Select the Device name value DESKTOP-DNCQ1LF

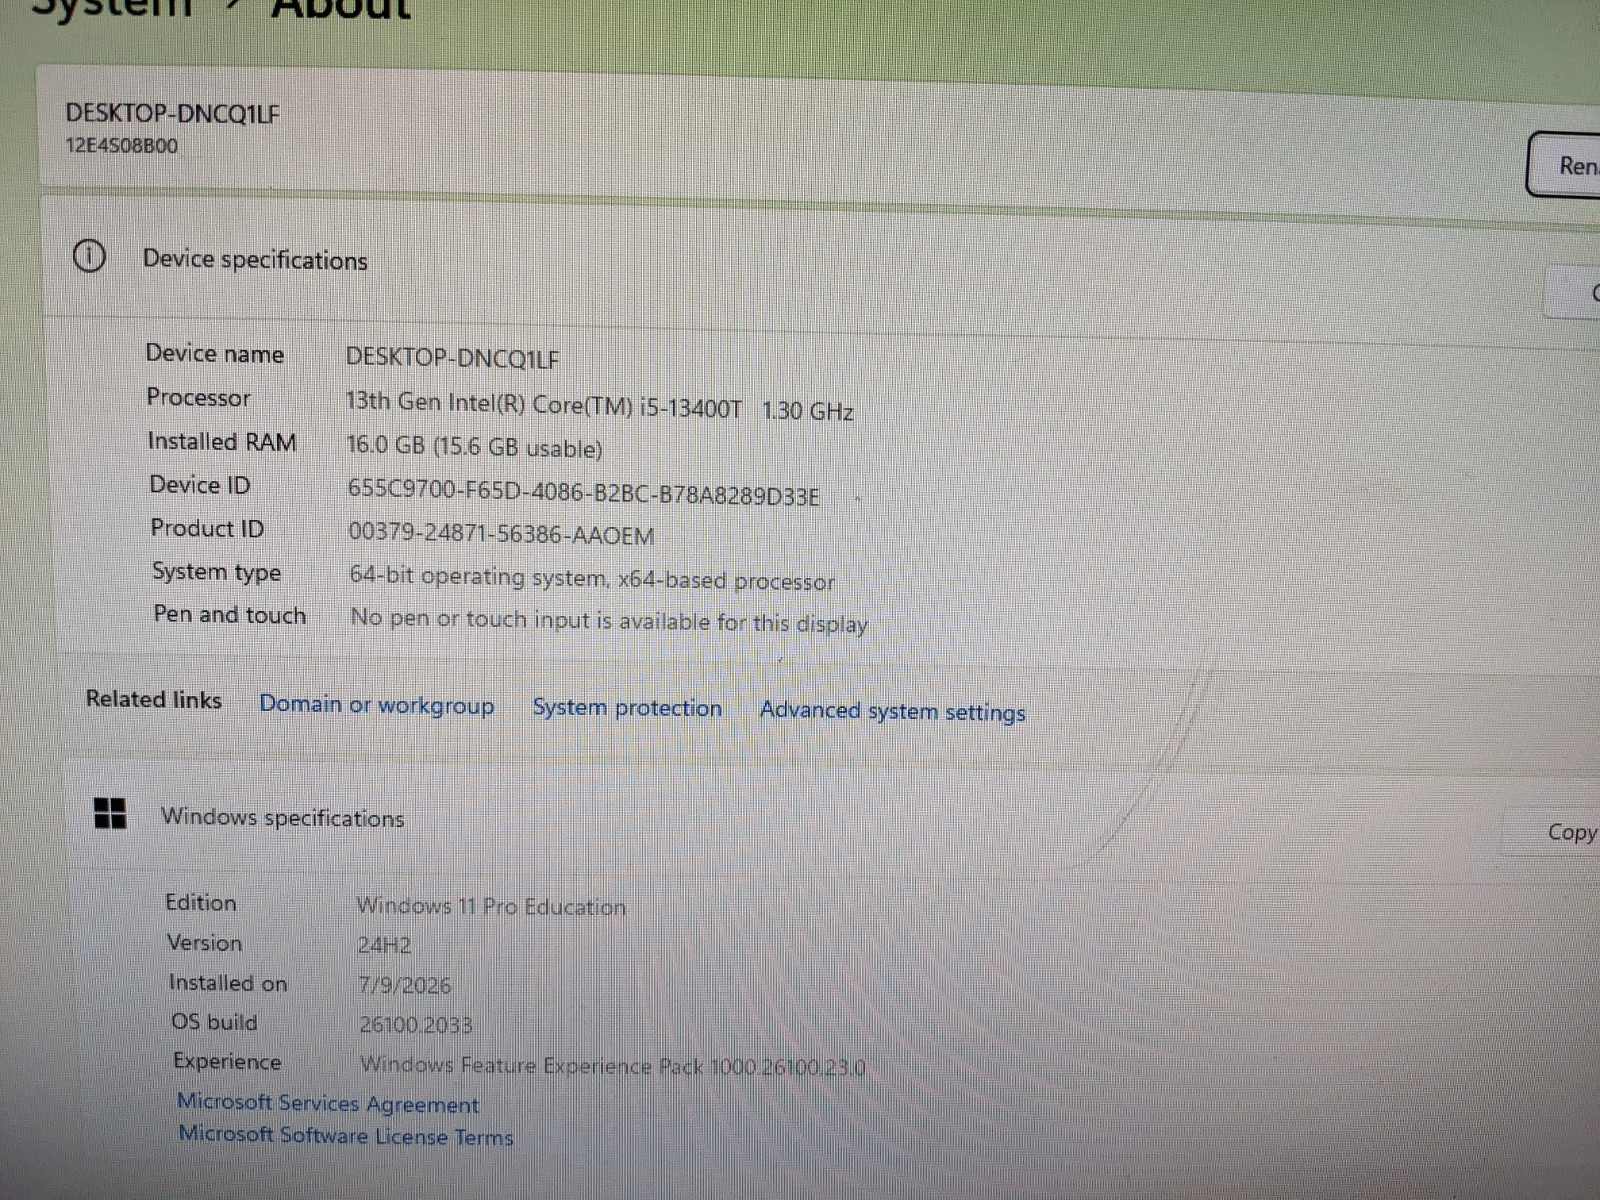[x=452, y=358]
